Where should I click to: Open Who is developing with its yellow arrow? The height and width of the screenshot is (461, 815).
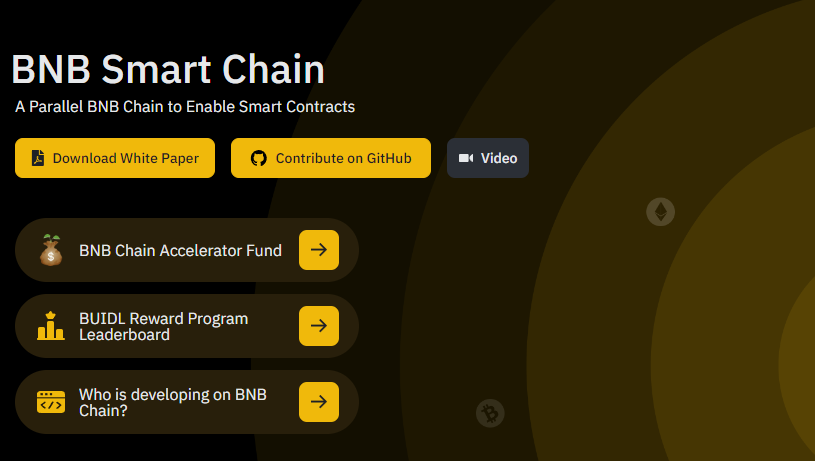pyautogui.click(x=319, y=402)
